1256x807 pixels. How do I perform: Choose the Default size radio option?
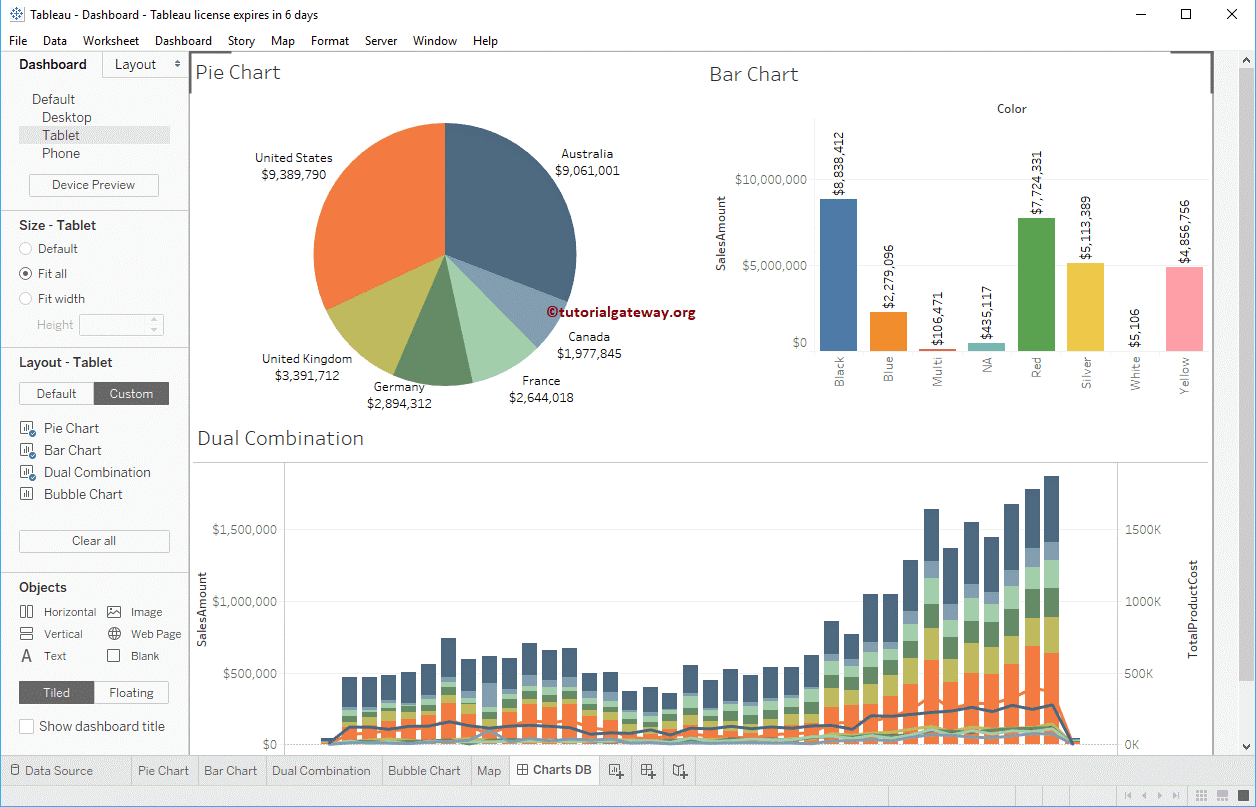point(26,249)
